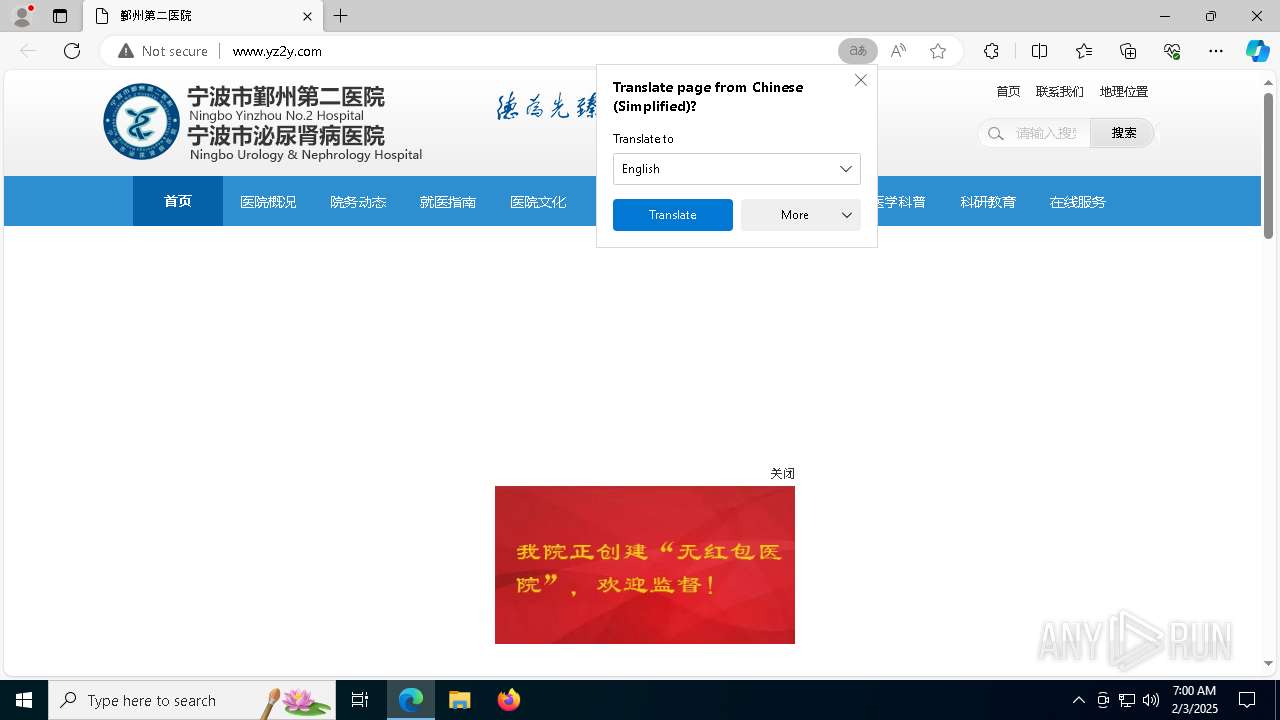Click the hospital logo emblem
Screen dimensions: 1280x720
pyautogui.click(x=142, y=122)
